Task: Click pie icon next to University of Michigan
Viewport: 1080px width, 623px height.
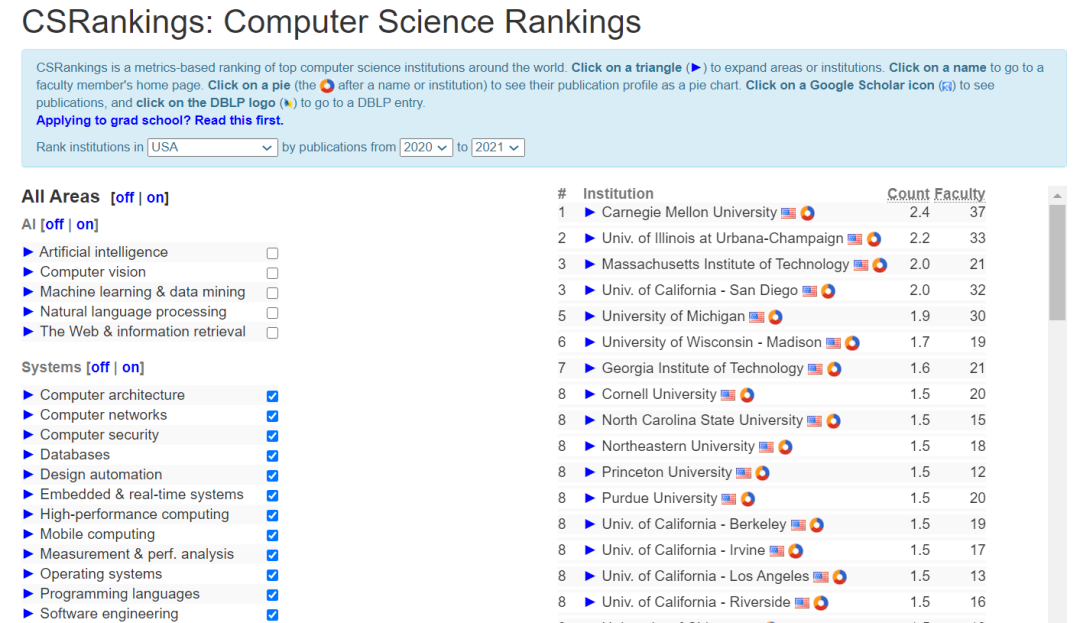Action: [775, 317]
